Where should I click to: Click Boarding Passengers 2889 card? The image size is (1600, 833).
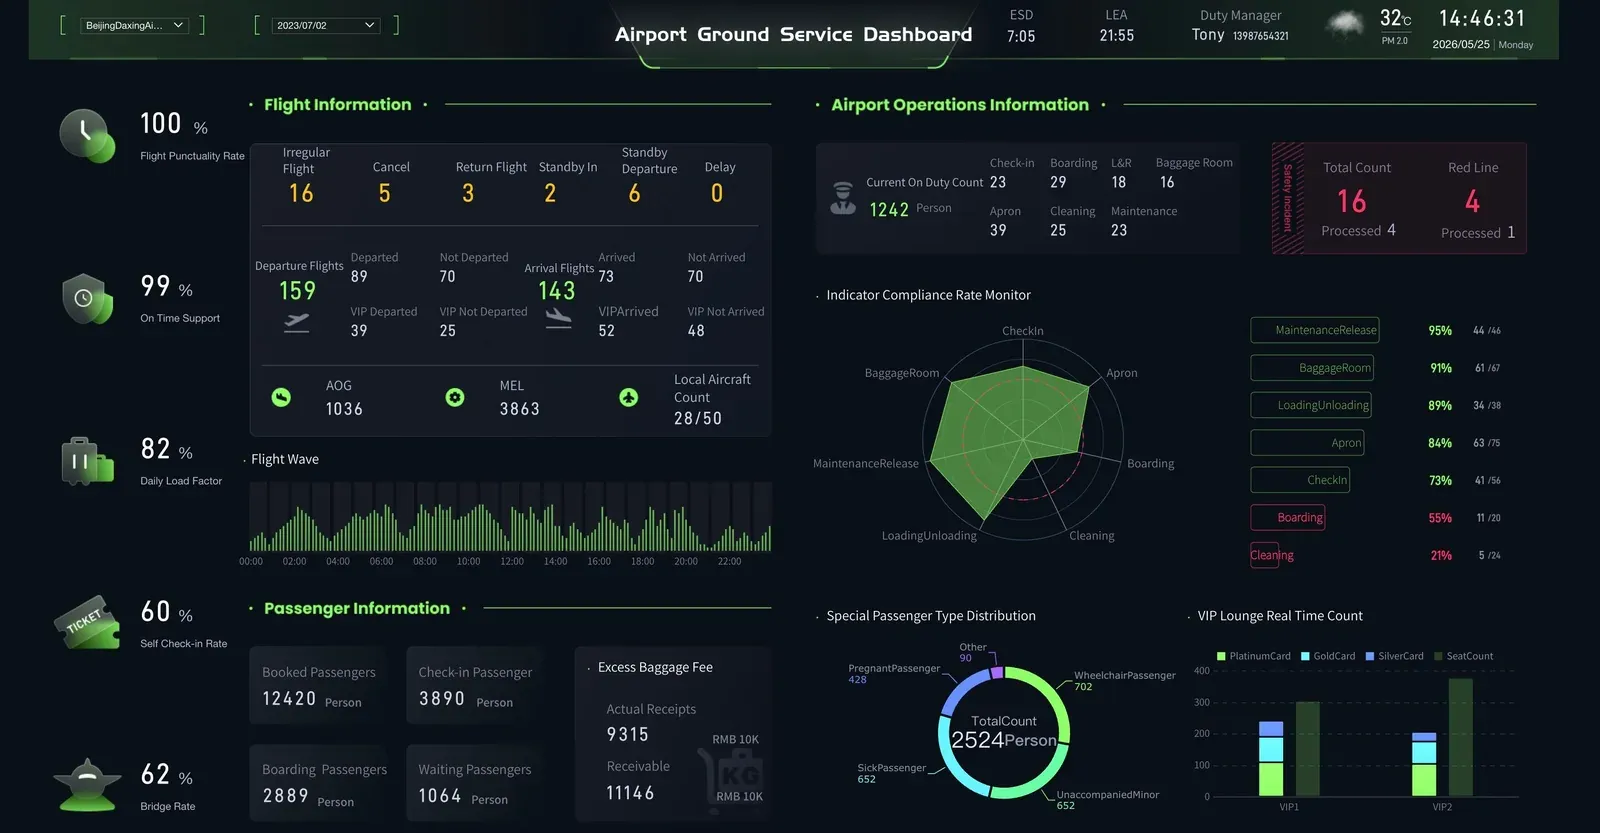pyautogui.click(x=318, y=783)
